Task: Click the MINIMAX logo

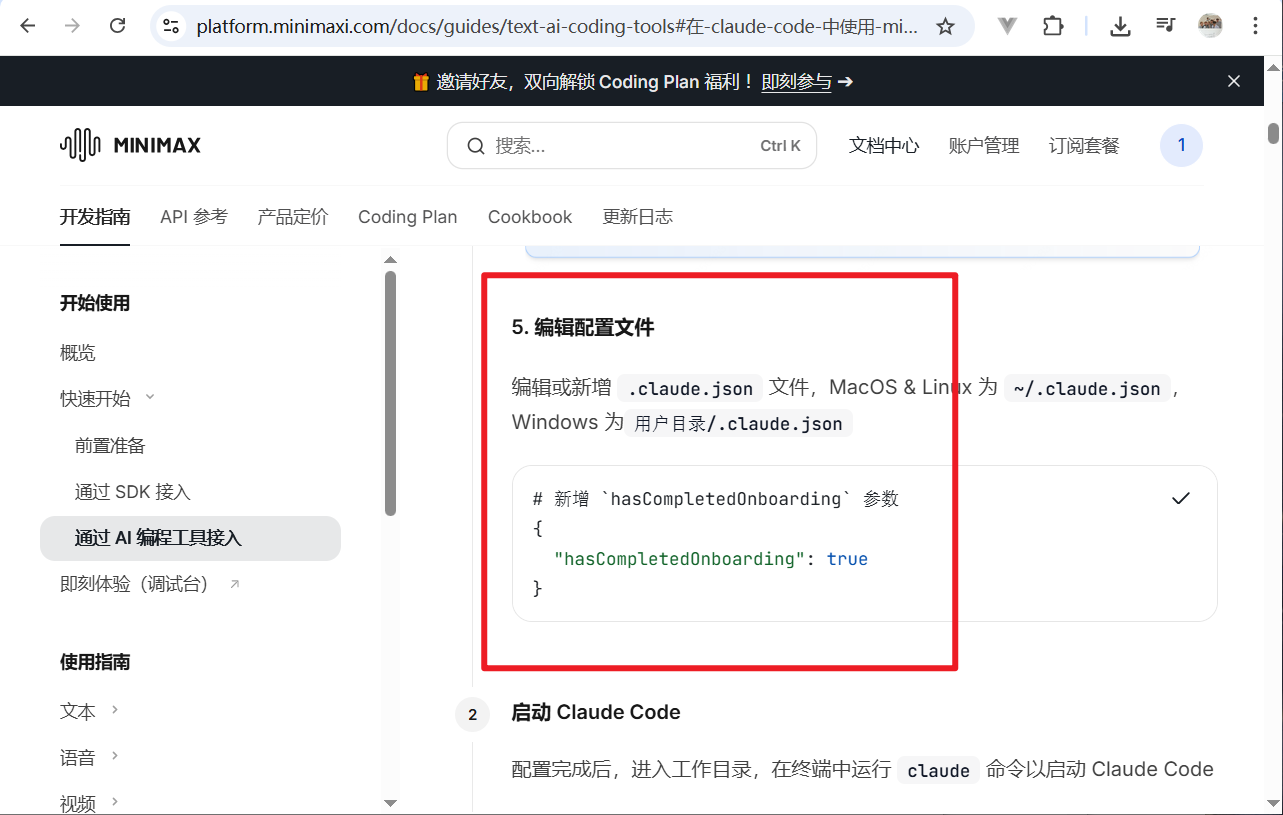Action: point(130,145)
